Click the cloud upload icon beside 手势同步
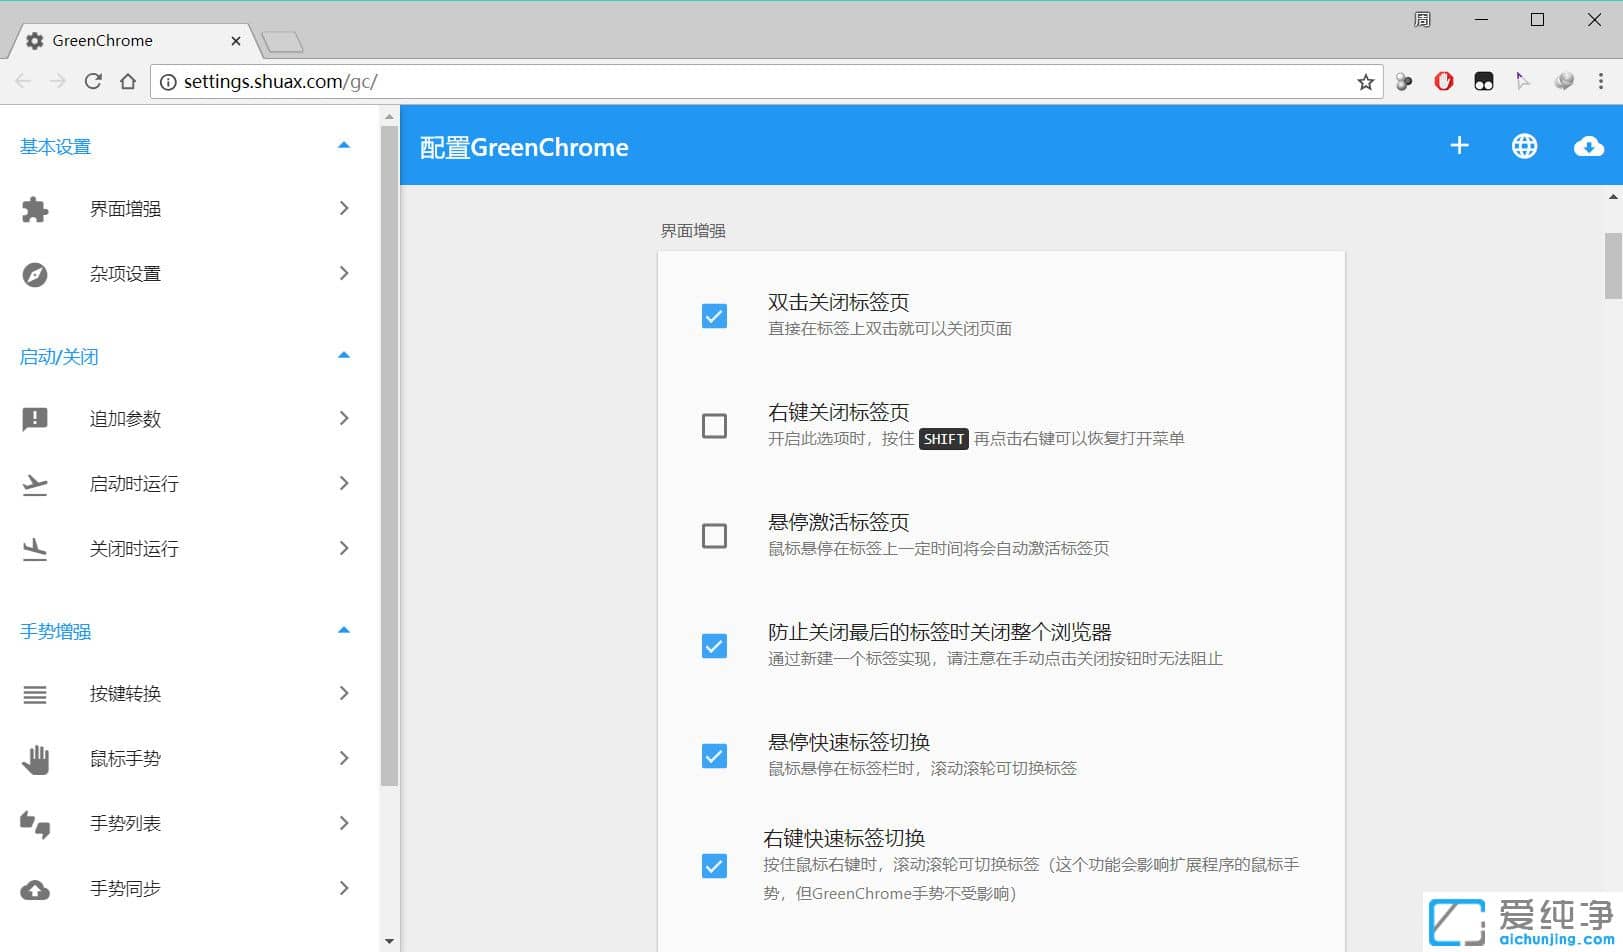This screenshot has height=952, width=1623. (x=35, y=889)
